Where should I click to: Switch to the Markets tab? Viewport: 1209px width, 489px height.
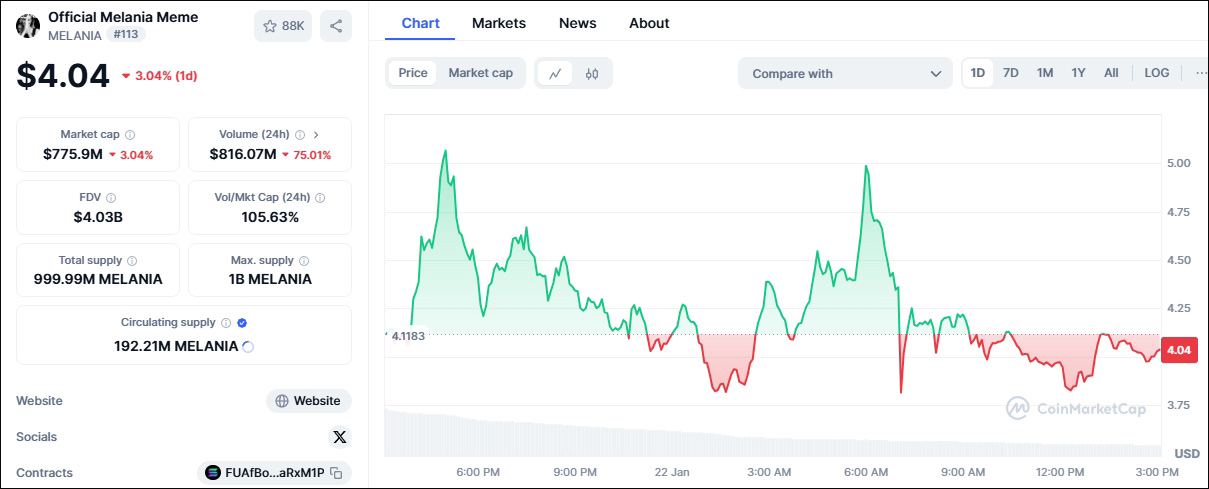point(499,23)
